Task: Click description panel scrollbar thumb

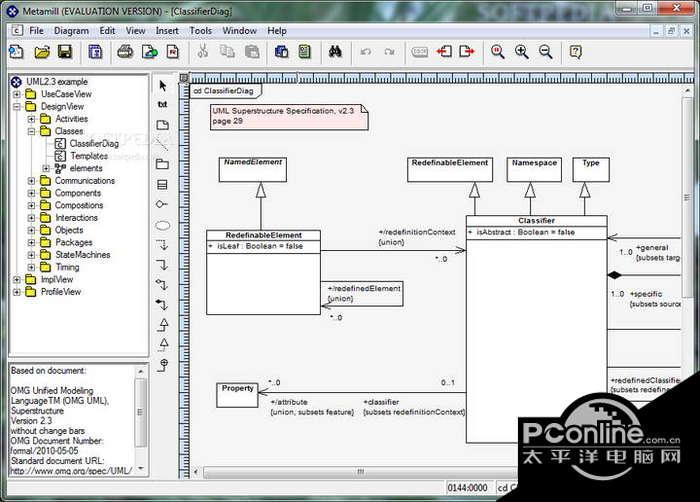Action: point(140,412)
